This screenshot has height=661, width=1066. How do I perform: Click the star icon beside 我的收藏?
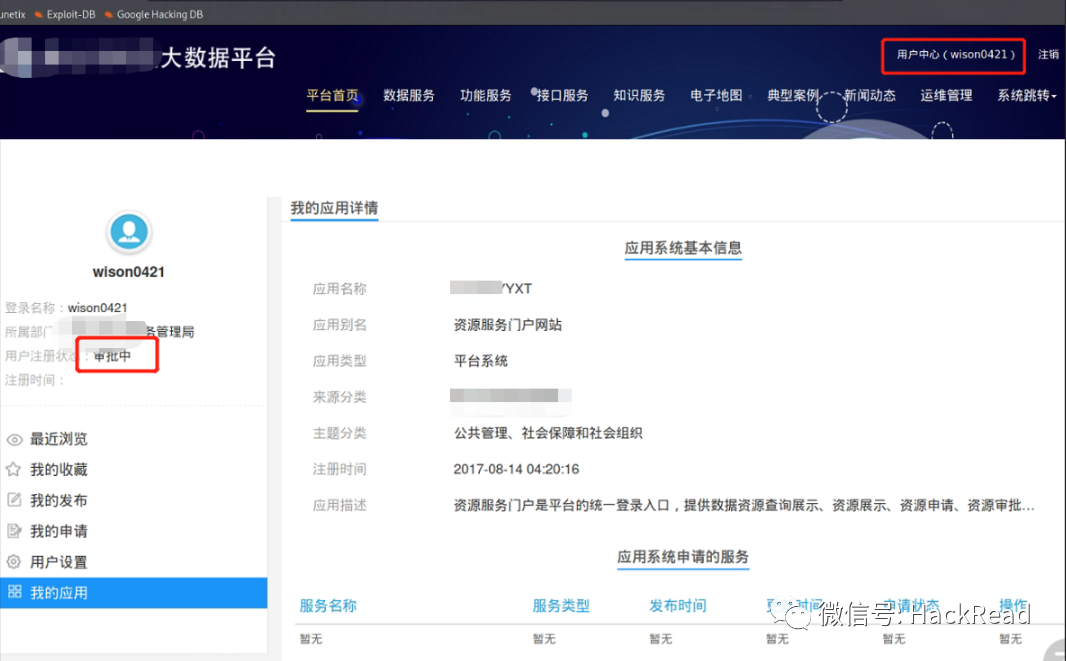coord(14,469)
